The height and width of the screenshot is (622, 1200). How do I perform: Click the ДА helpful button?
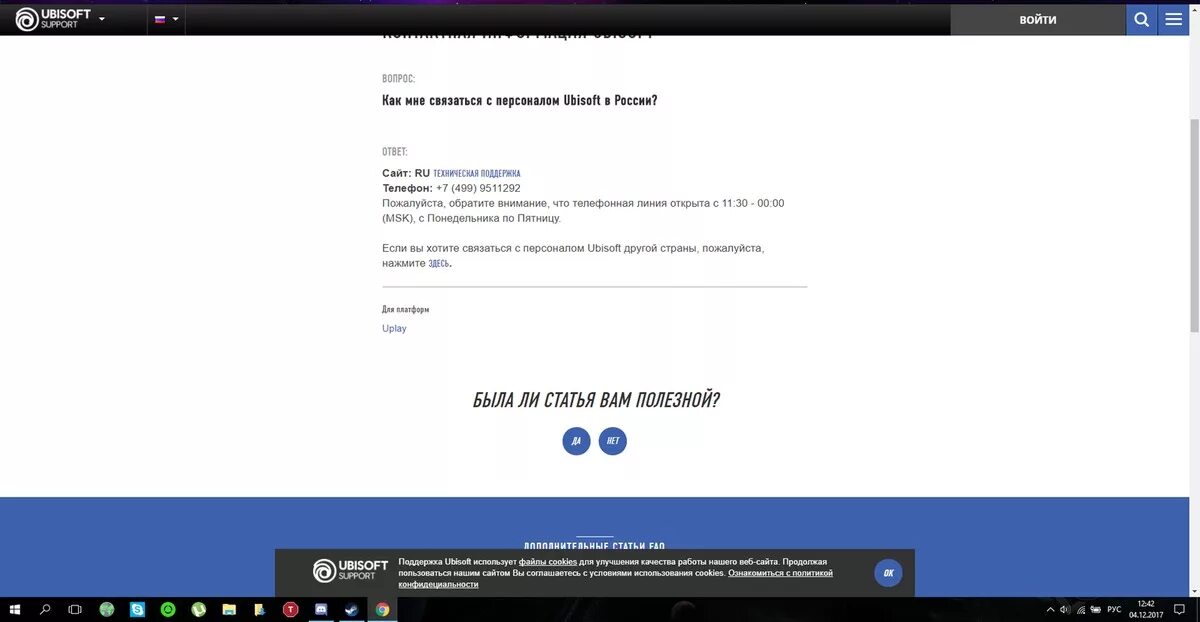[576, 441]
